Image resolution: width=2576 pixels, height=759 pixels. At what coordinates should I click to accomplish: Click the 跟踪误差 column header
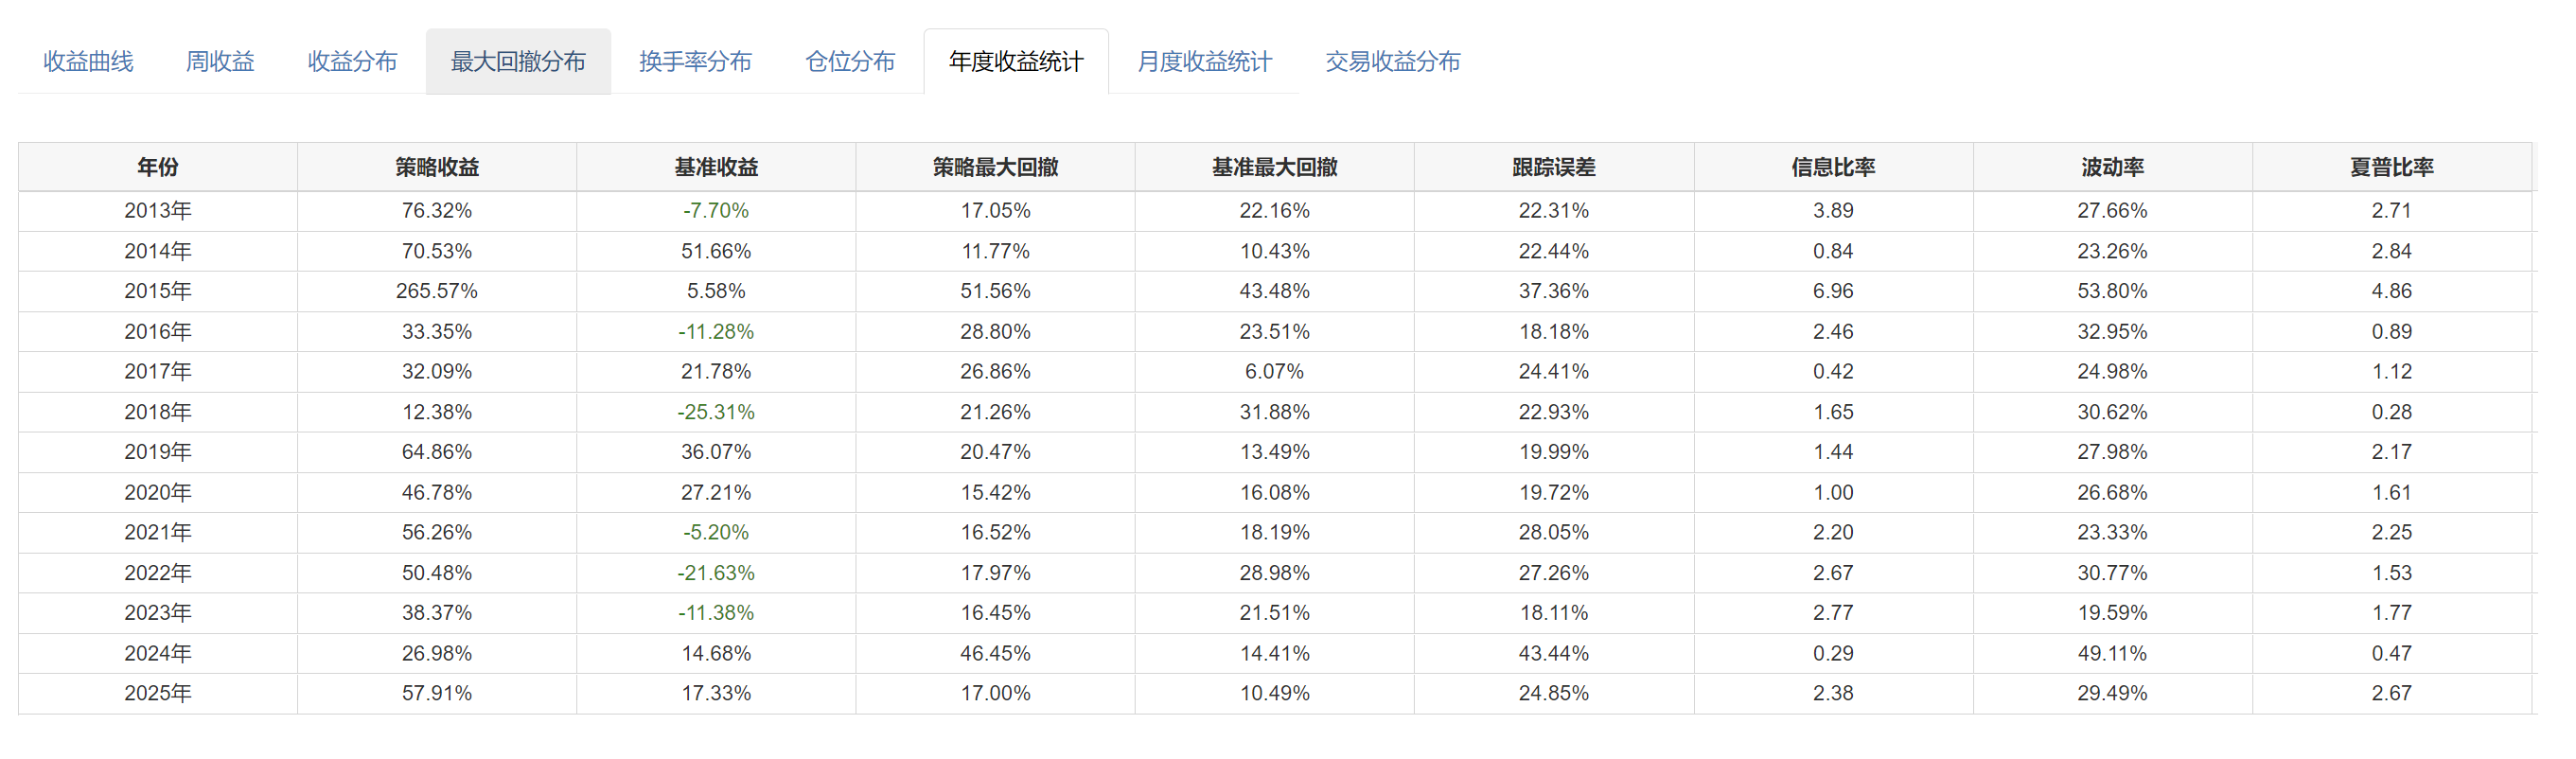1553,167
